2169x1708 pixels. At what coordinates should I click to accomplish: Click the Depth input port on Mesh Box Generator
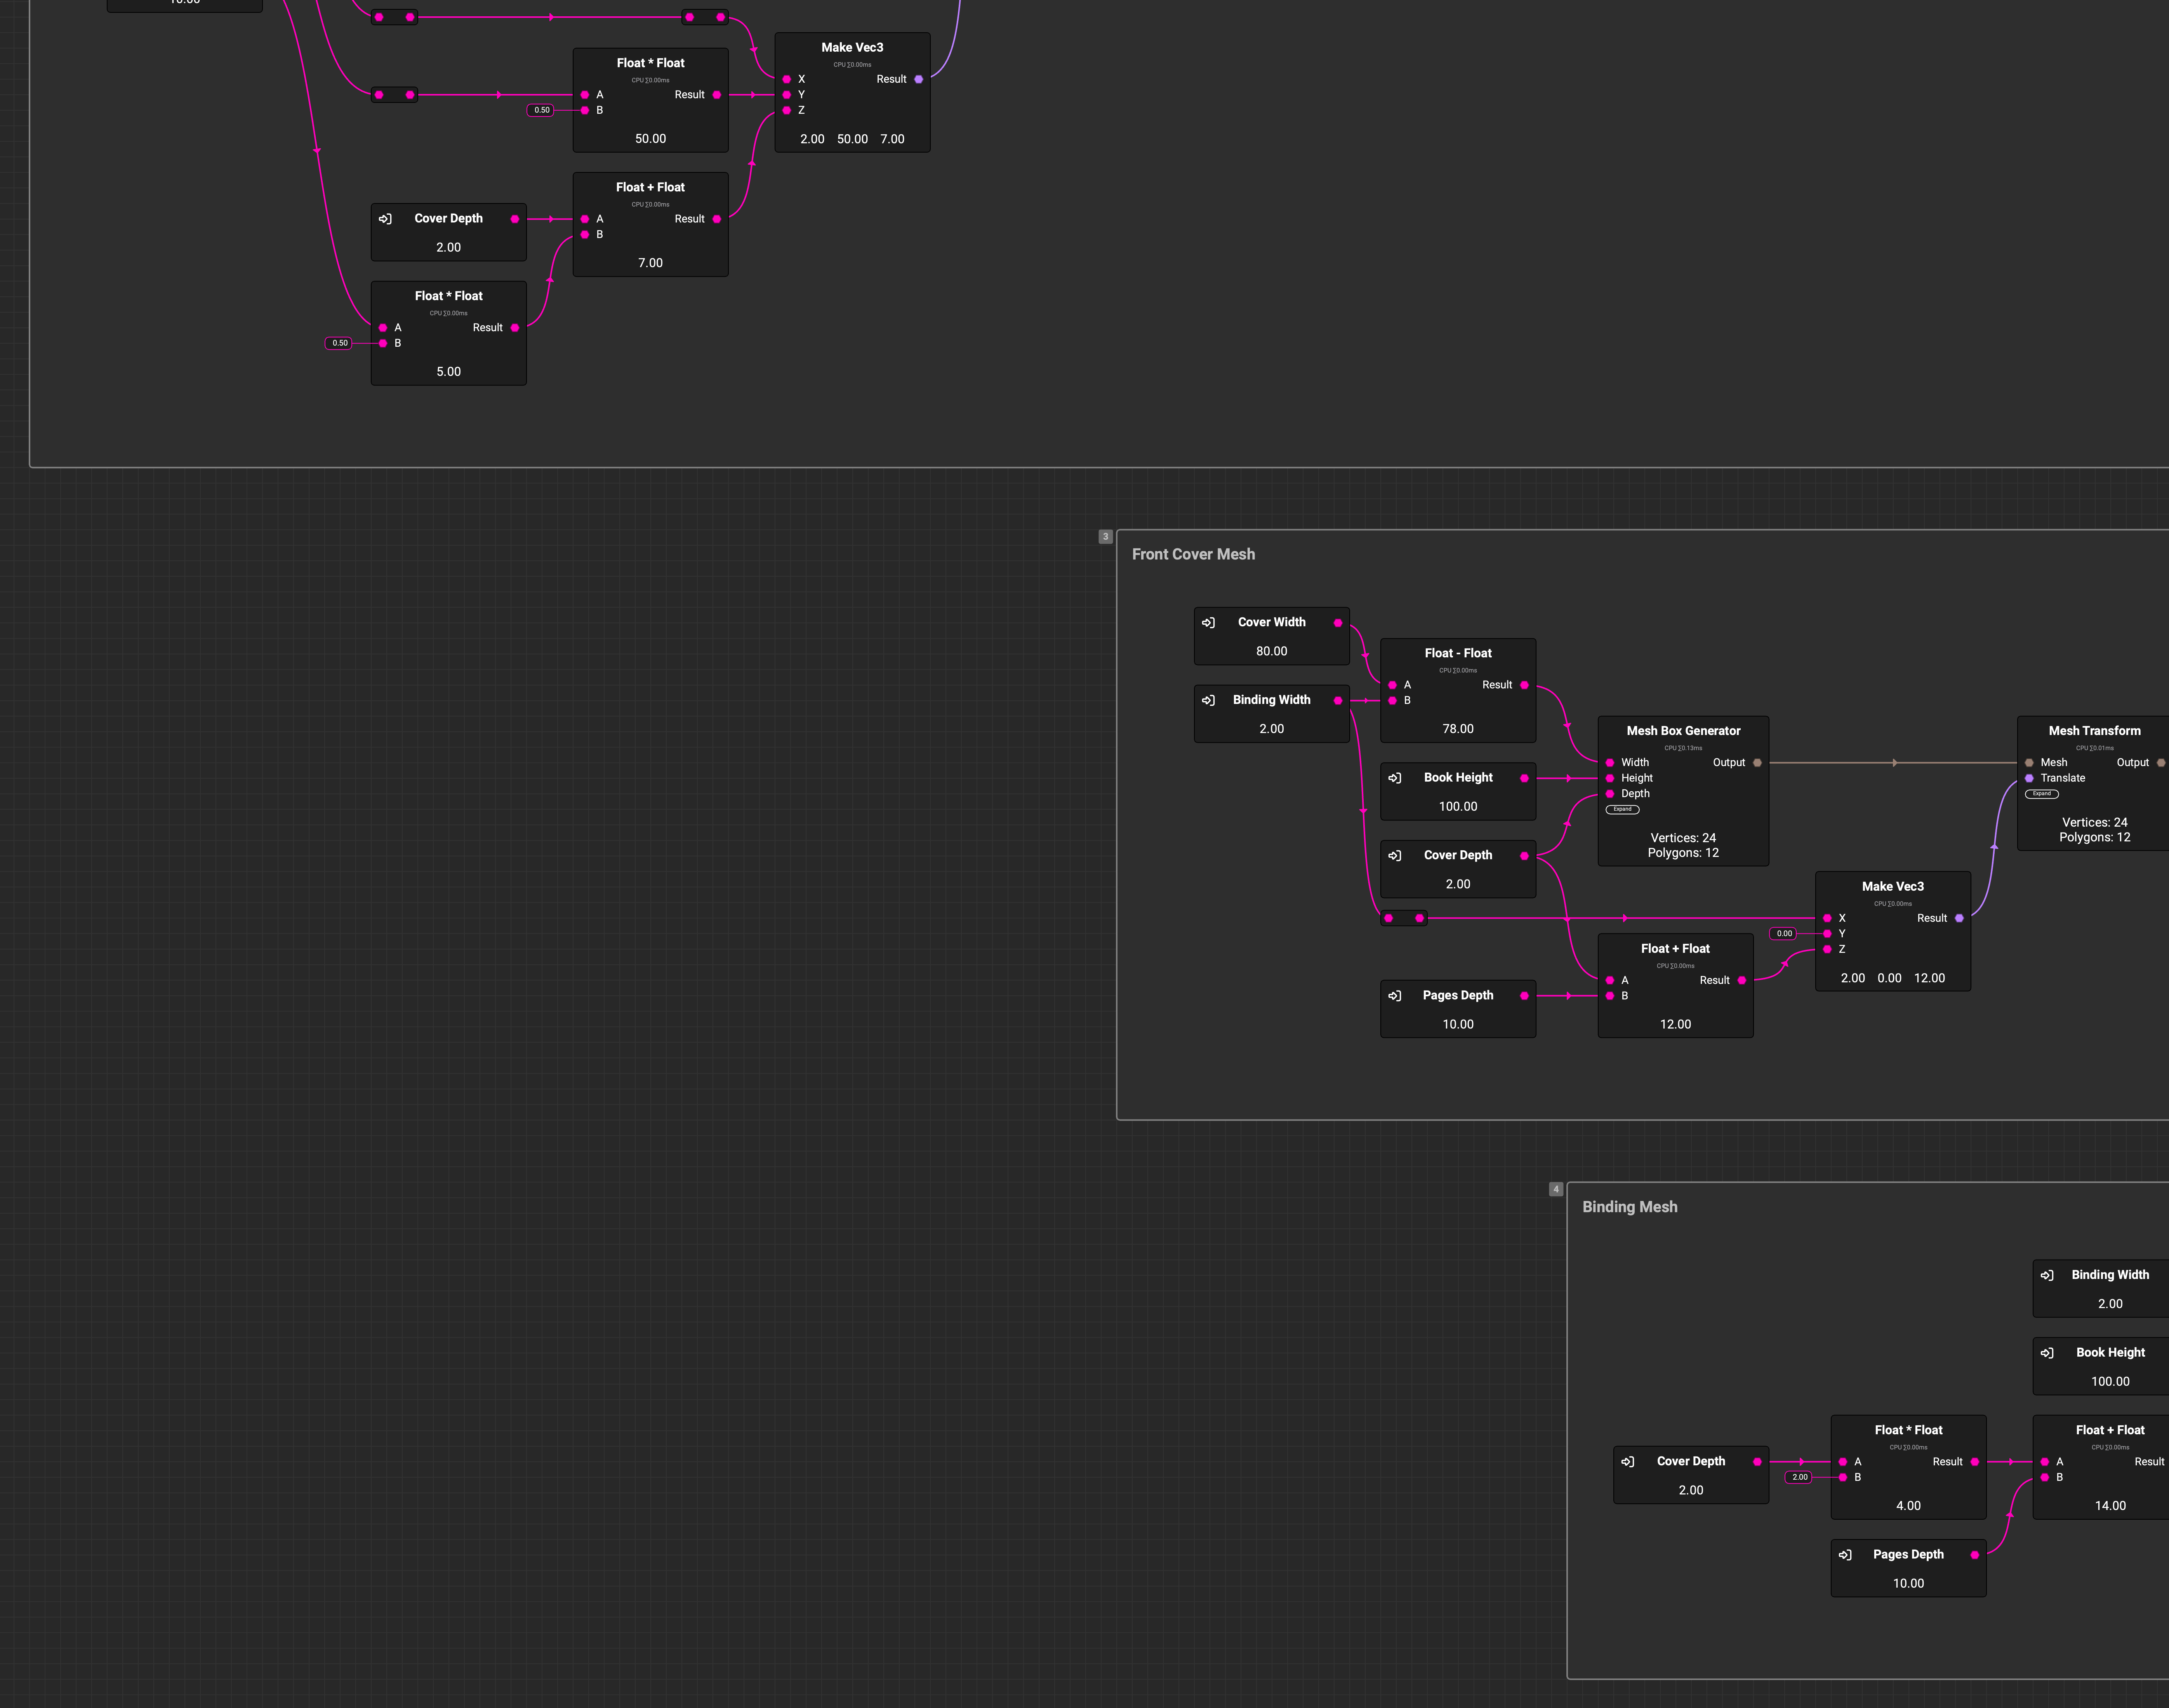click(x=1610, y=794)
